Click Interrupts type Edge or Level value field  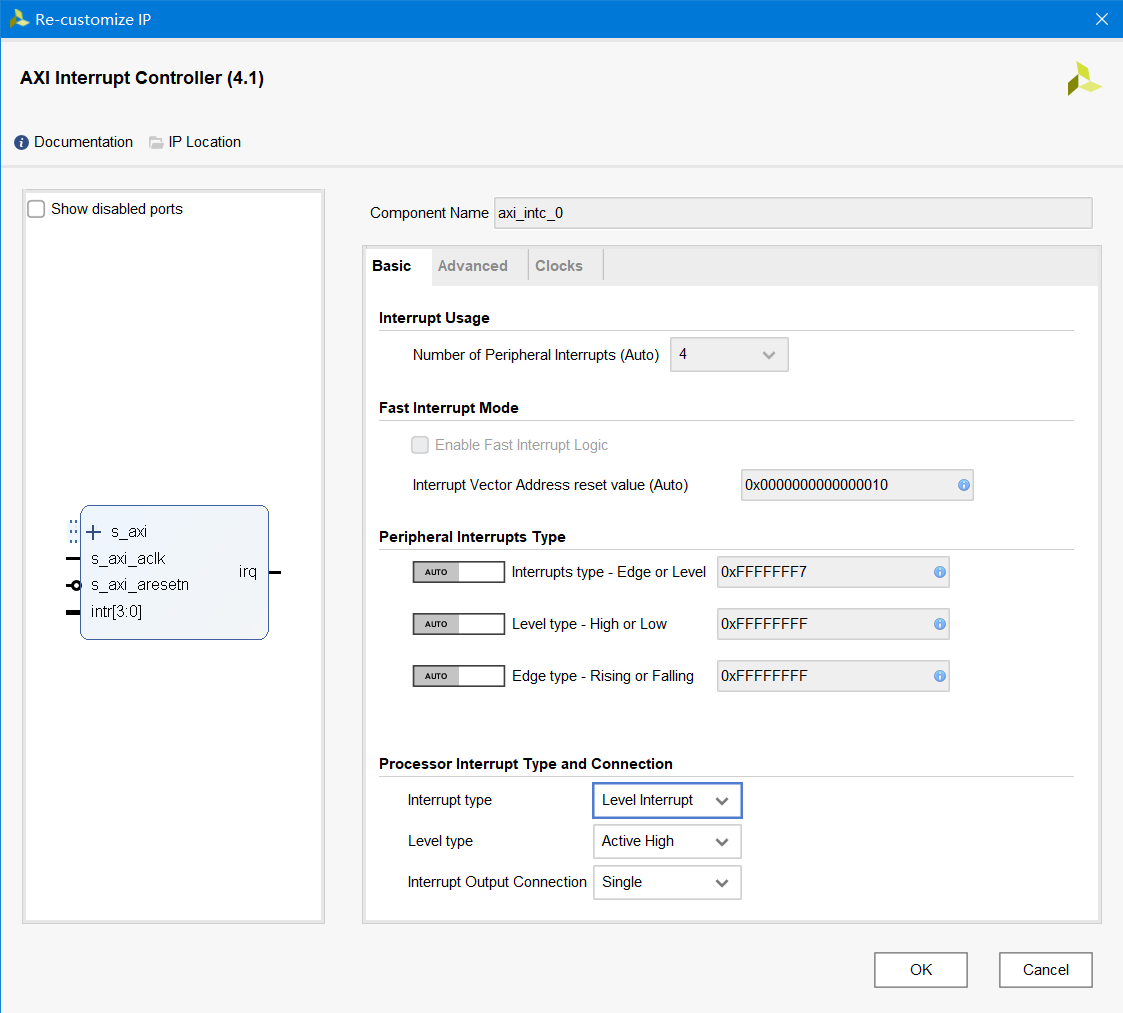[x=833, y=572]
